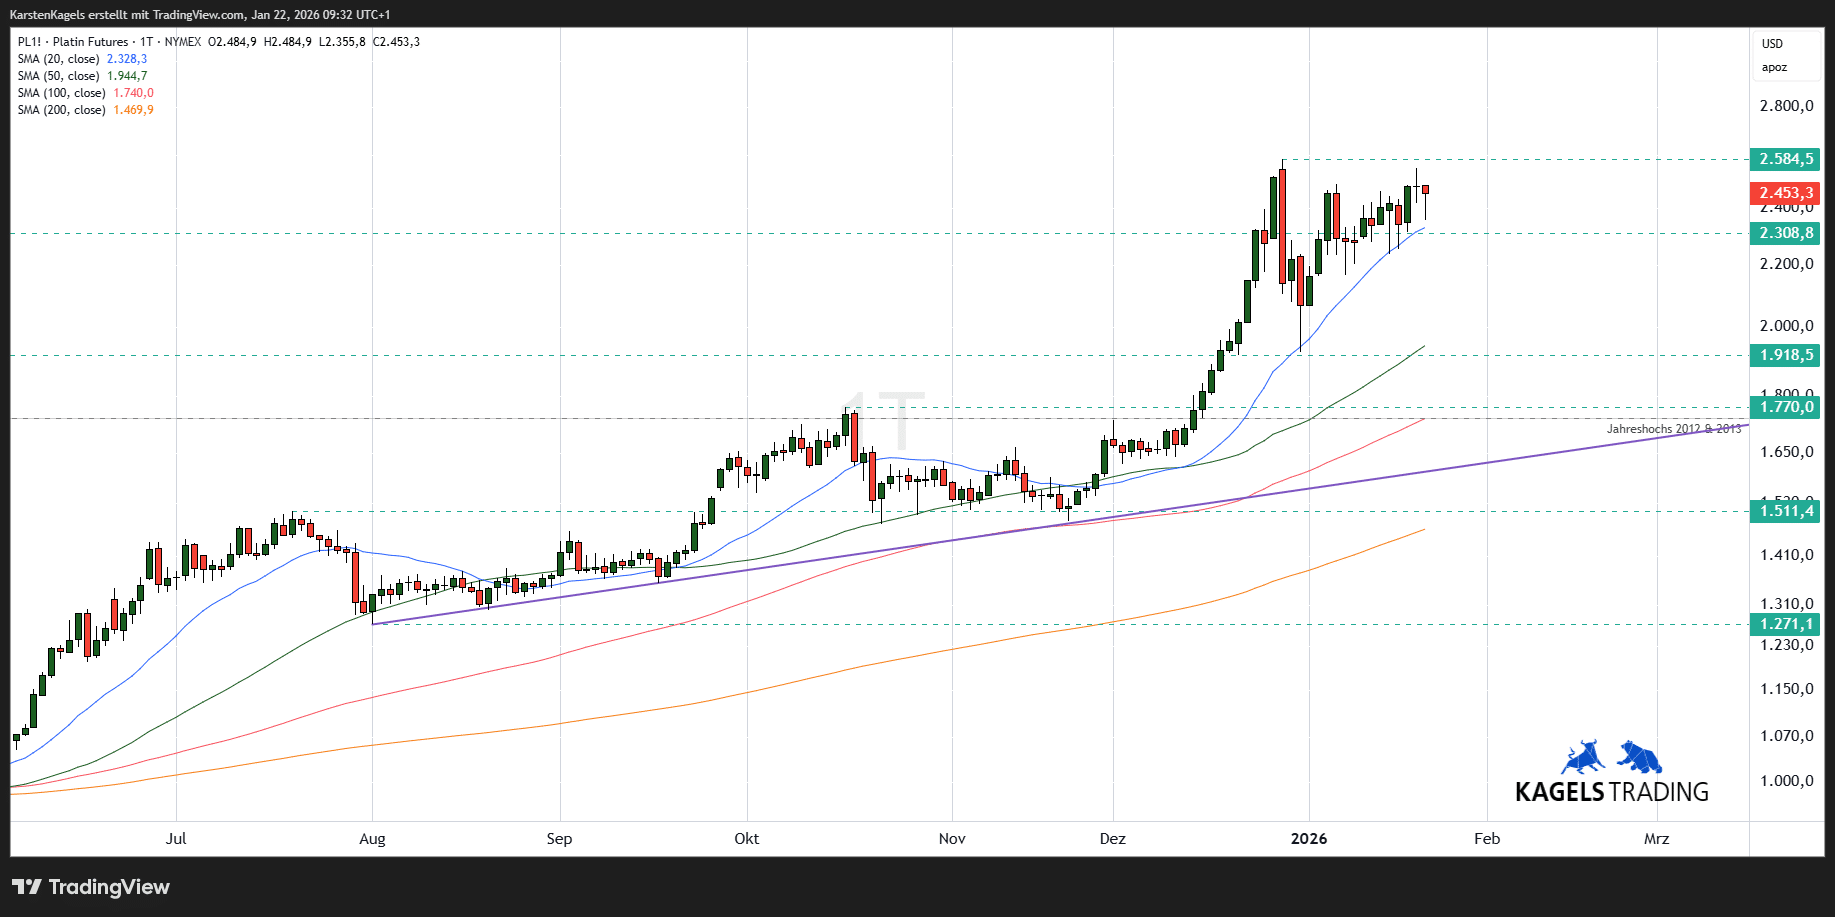Select the SMA (20, close) indicator legend
Image resolution: width=1835 pixels, height=917 pixels.
[x=59, y=59]
